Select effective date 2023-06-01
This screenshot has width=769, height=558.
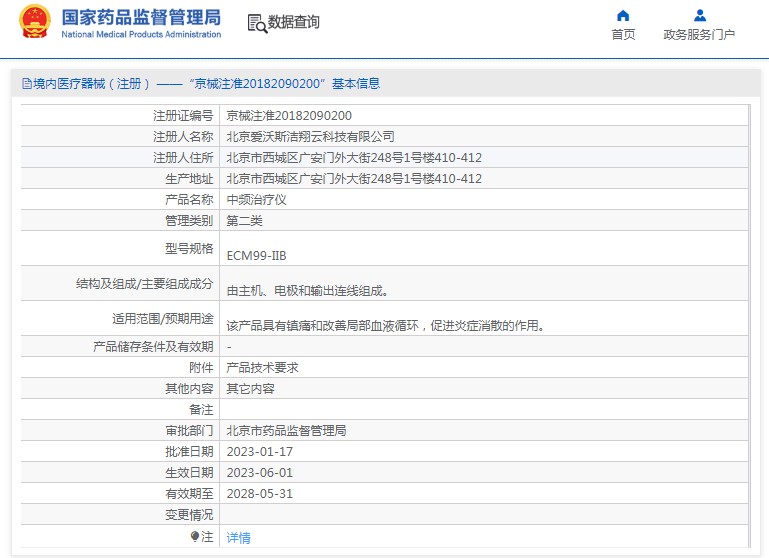259,473
